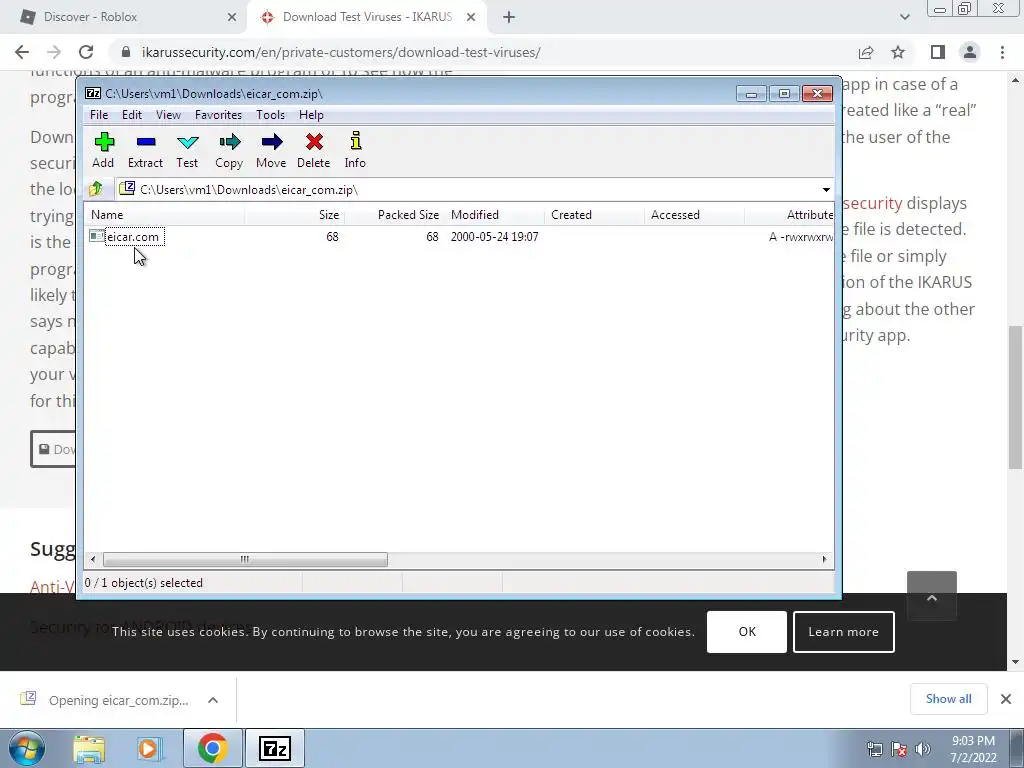
Task: Open a new Chrome tab
Action: pos(509,18)
